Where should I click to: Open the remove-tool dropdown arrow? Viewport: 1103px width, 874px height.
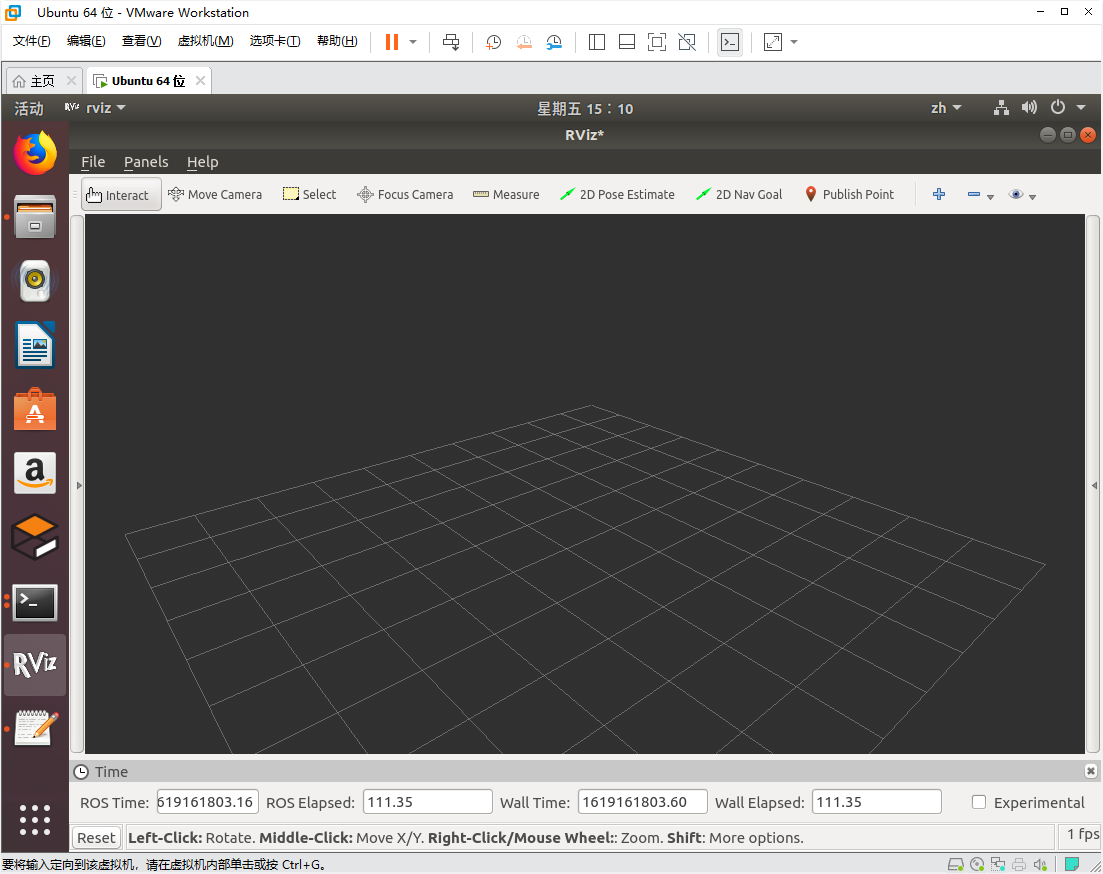(990, 197)
